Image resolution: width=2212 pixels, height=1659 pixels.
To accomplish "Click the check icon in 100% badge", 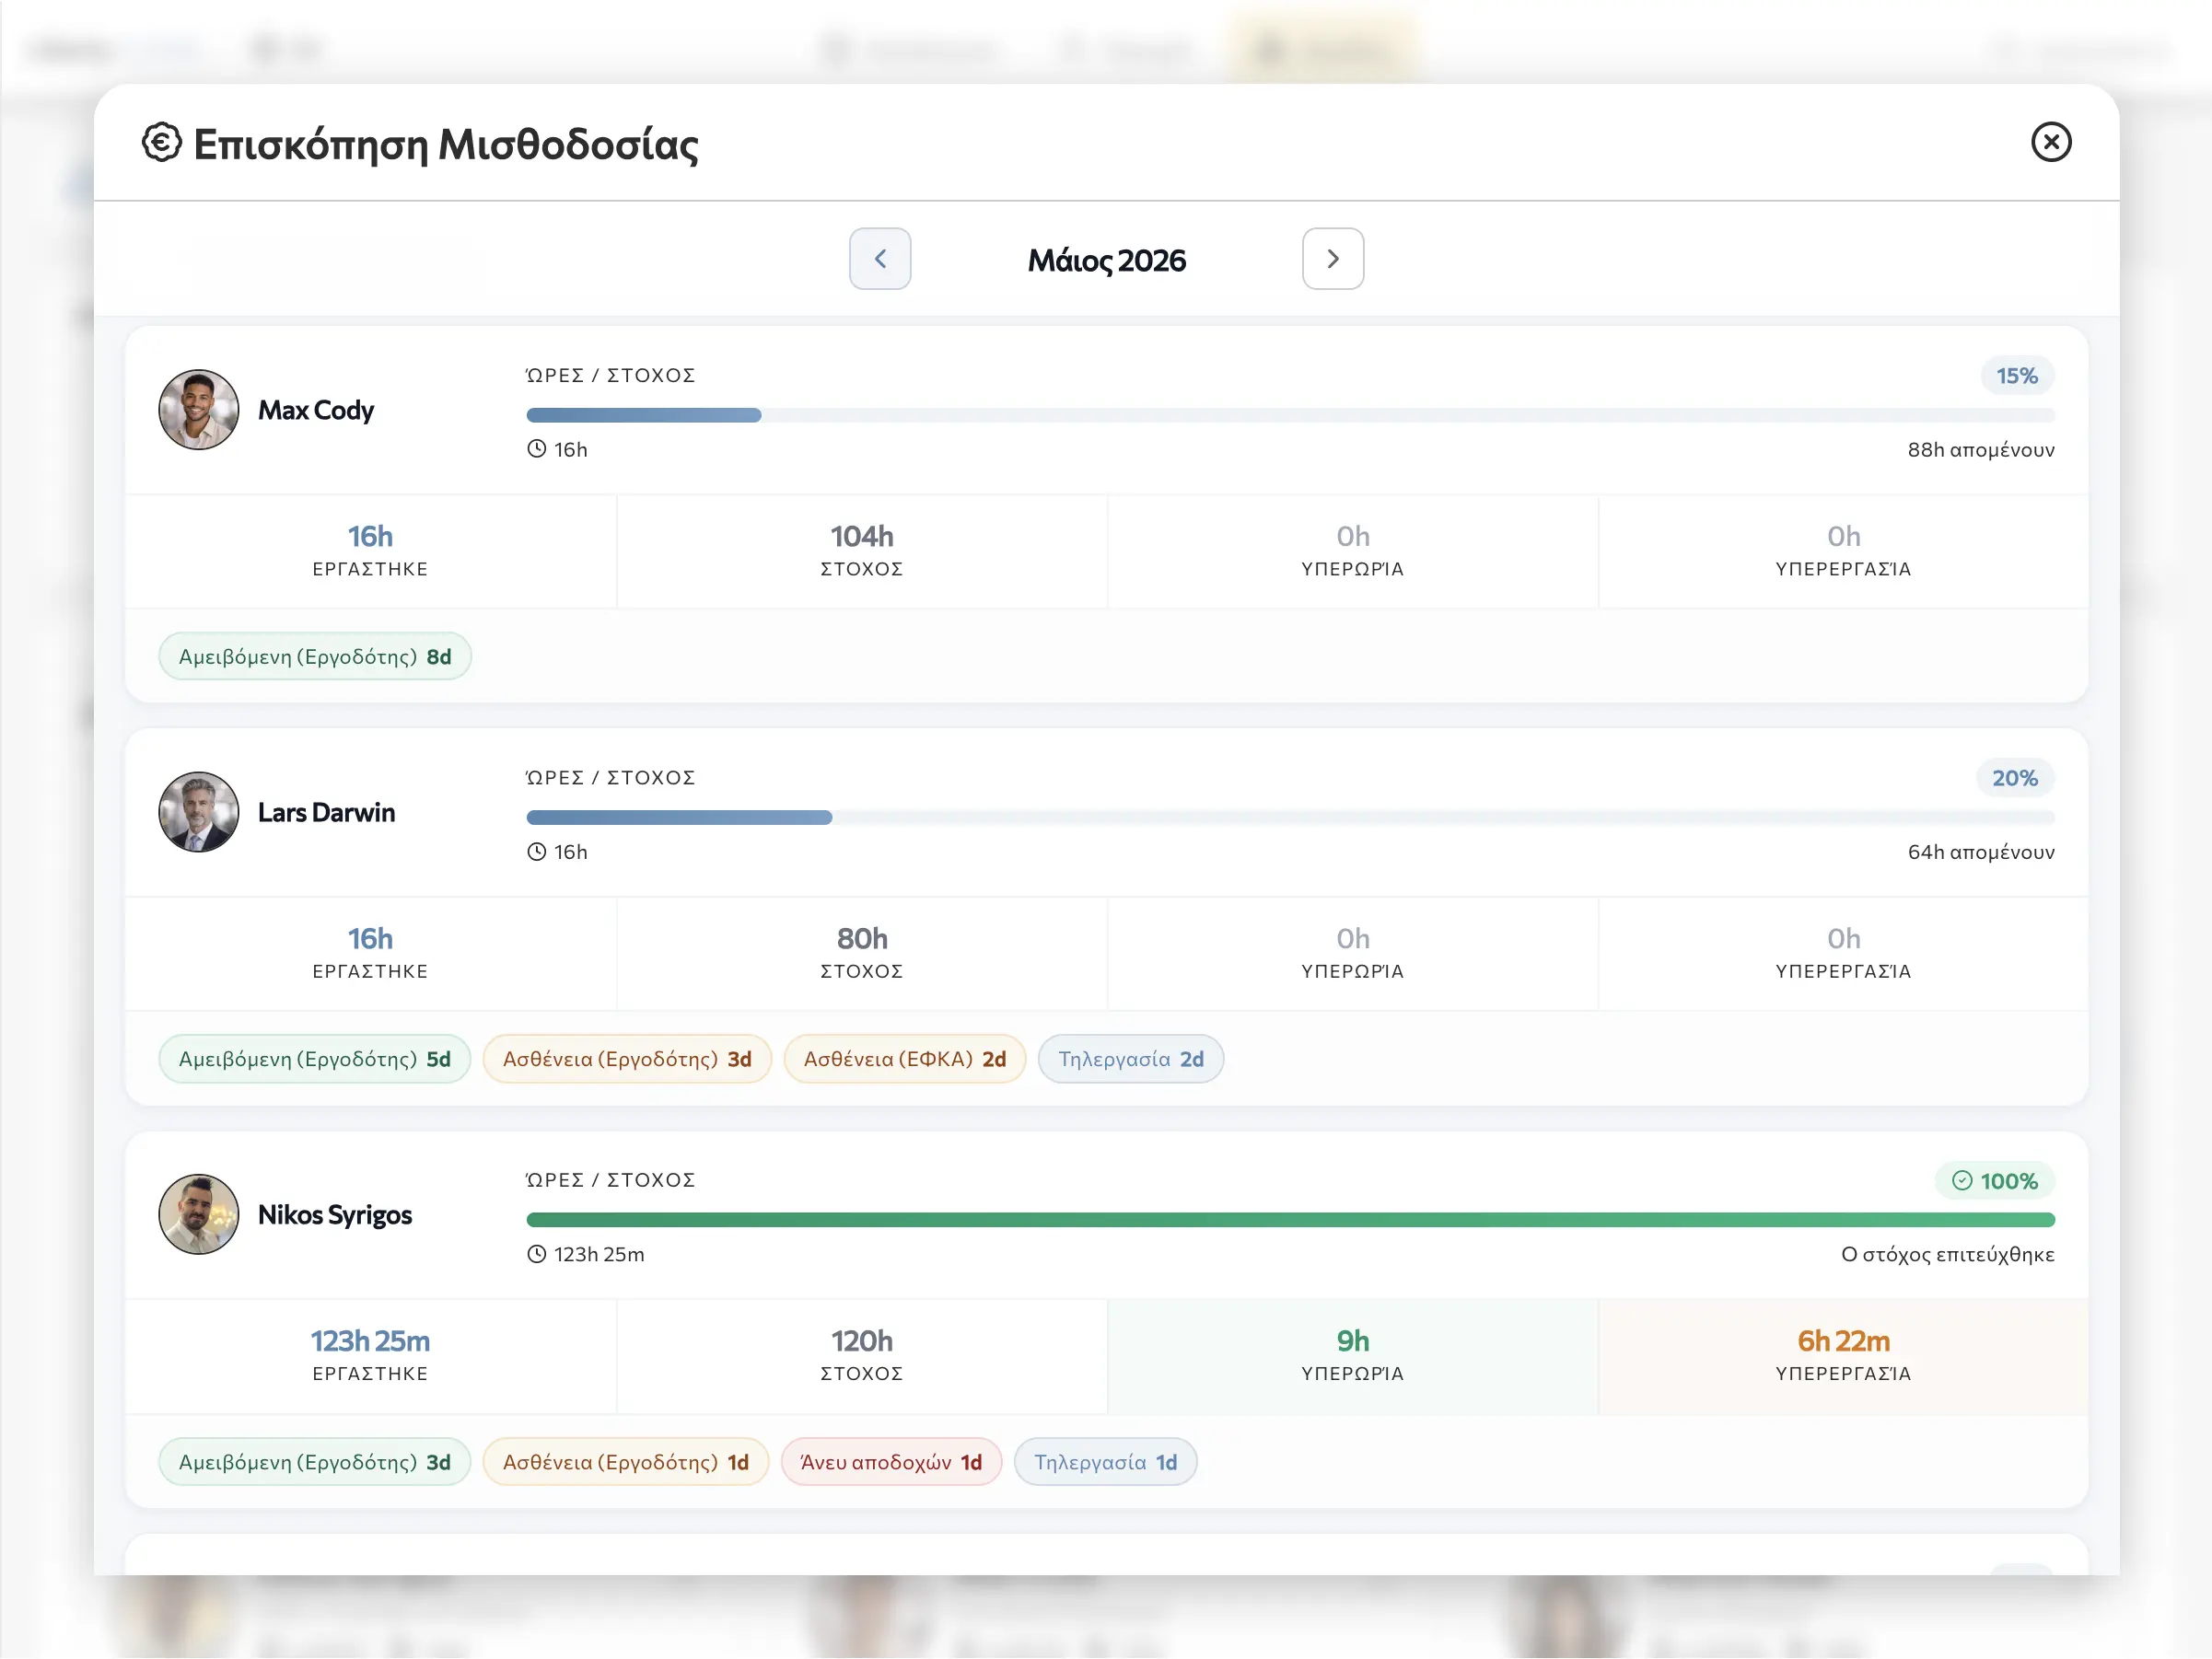I will point(1962,1181).
